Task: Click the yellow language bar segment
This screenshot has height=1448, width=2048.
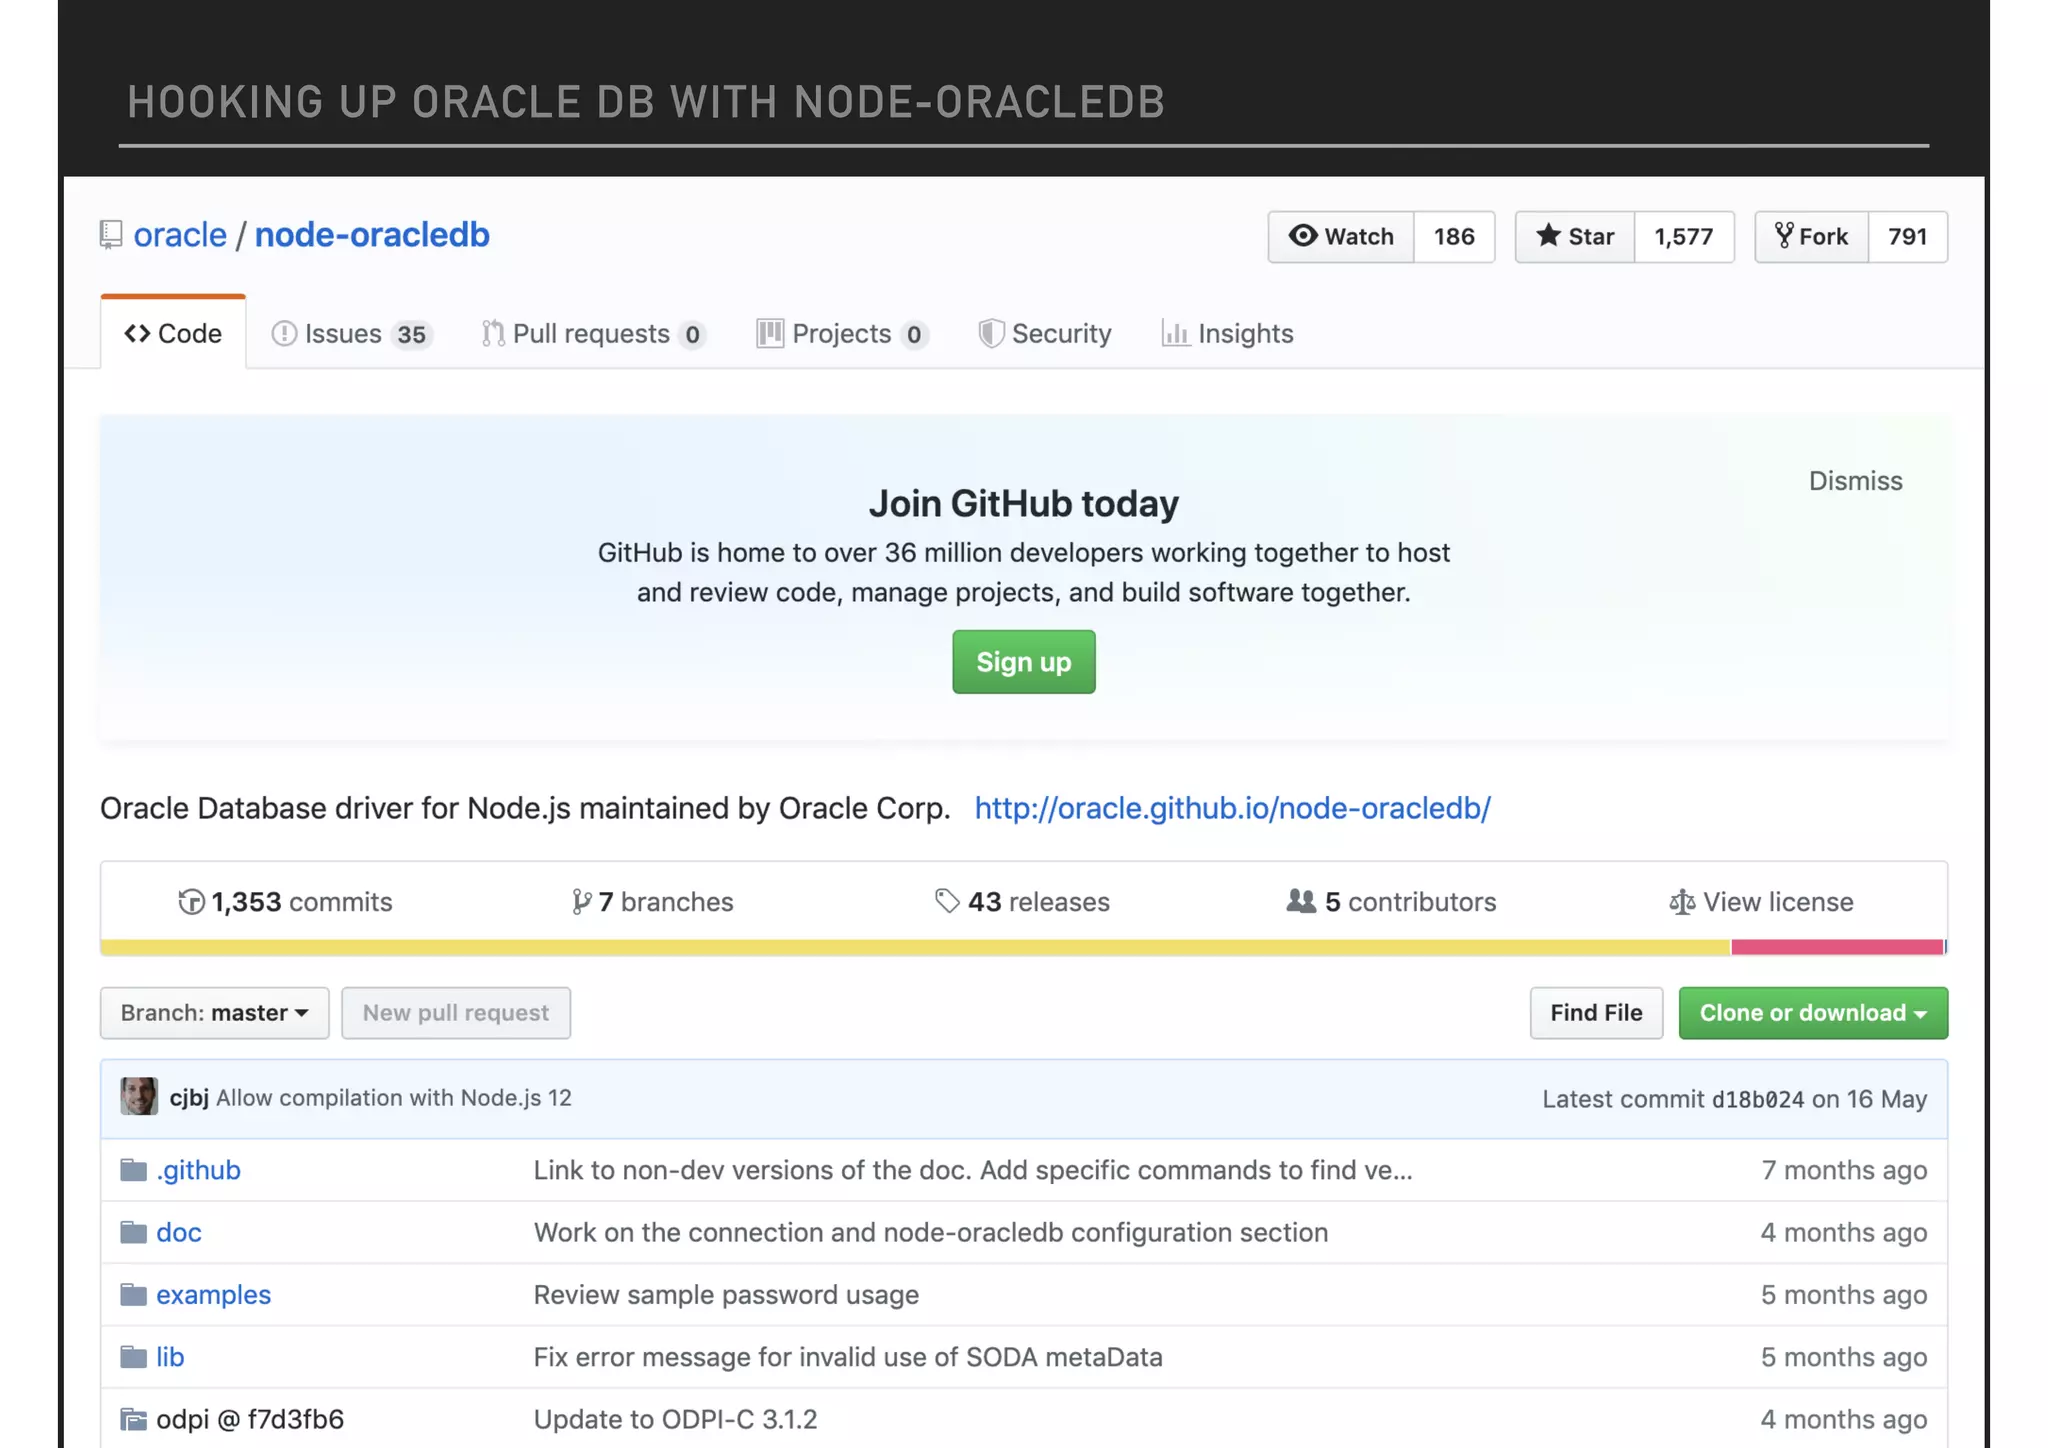Action: (x=916, y=947)
